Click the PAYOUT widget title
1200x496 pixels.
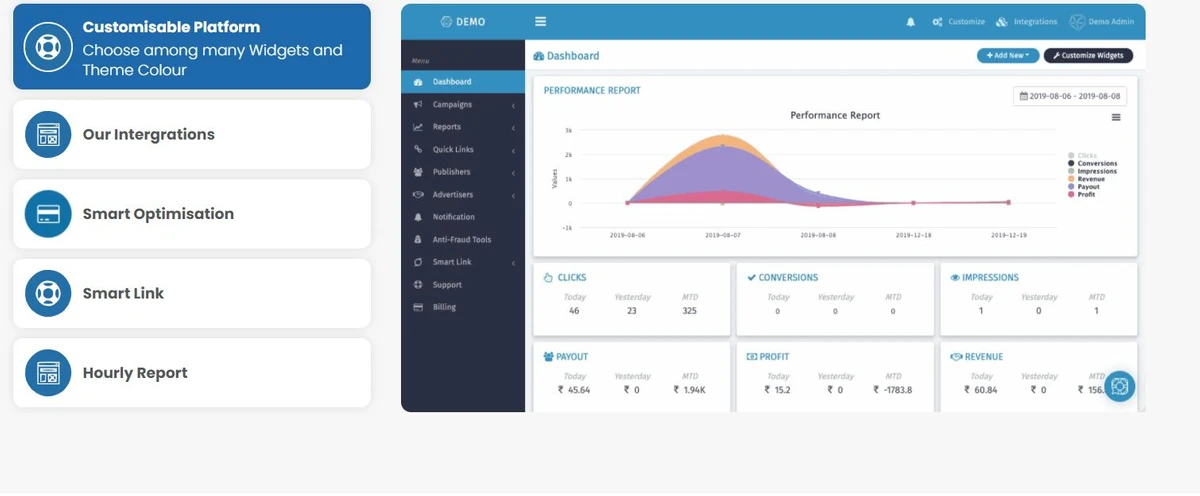(572, 357)
